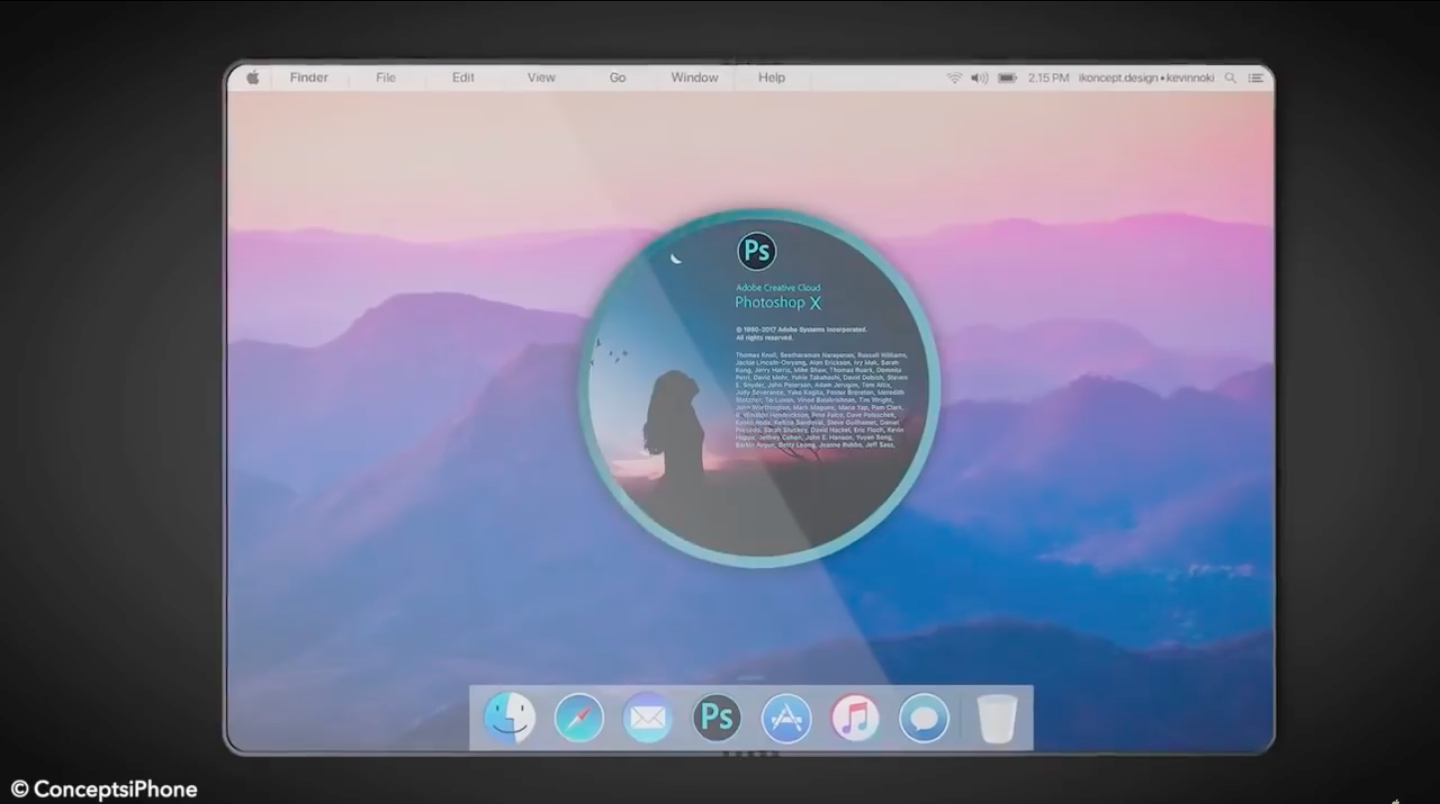Open the Window menu
This screenshot has height=804, width=1440.
point(694,77)
